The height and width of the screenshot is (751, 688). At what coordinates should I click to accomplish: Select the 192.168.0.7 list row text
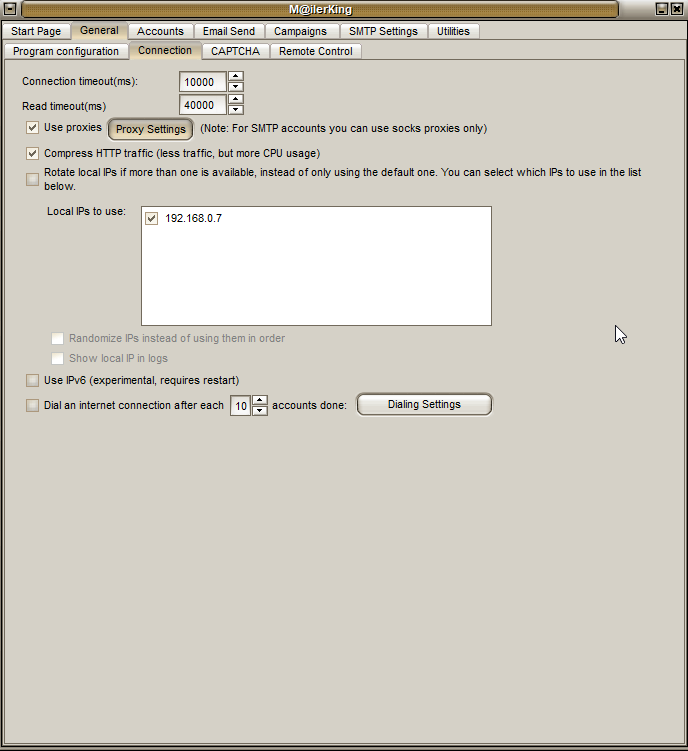pyautogui.click(x=194, y=218)
